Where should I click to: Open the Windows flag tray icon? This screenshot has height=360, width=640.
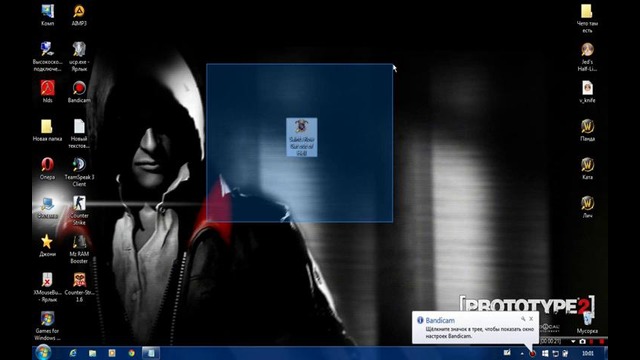[545, 353]
